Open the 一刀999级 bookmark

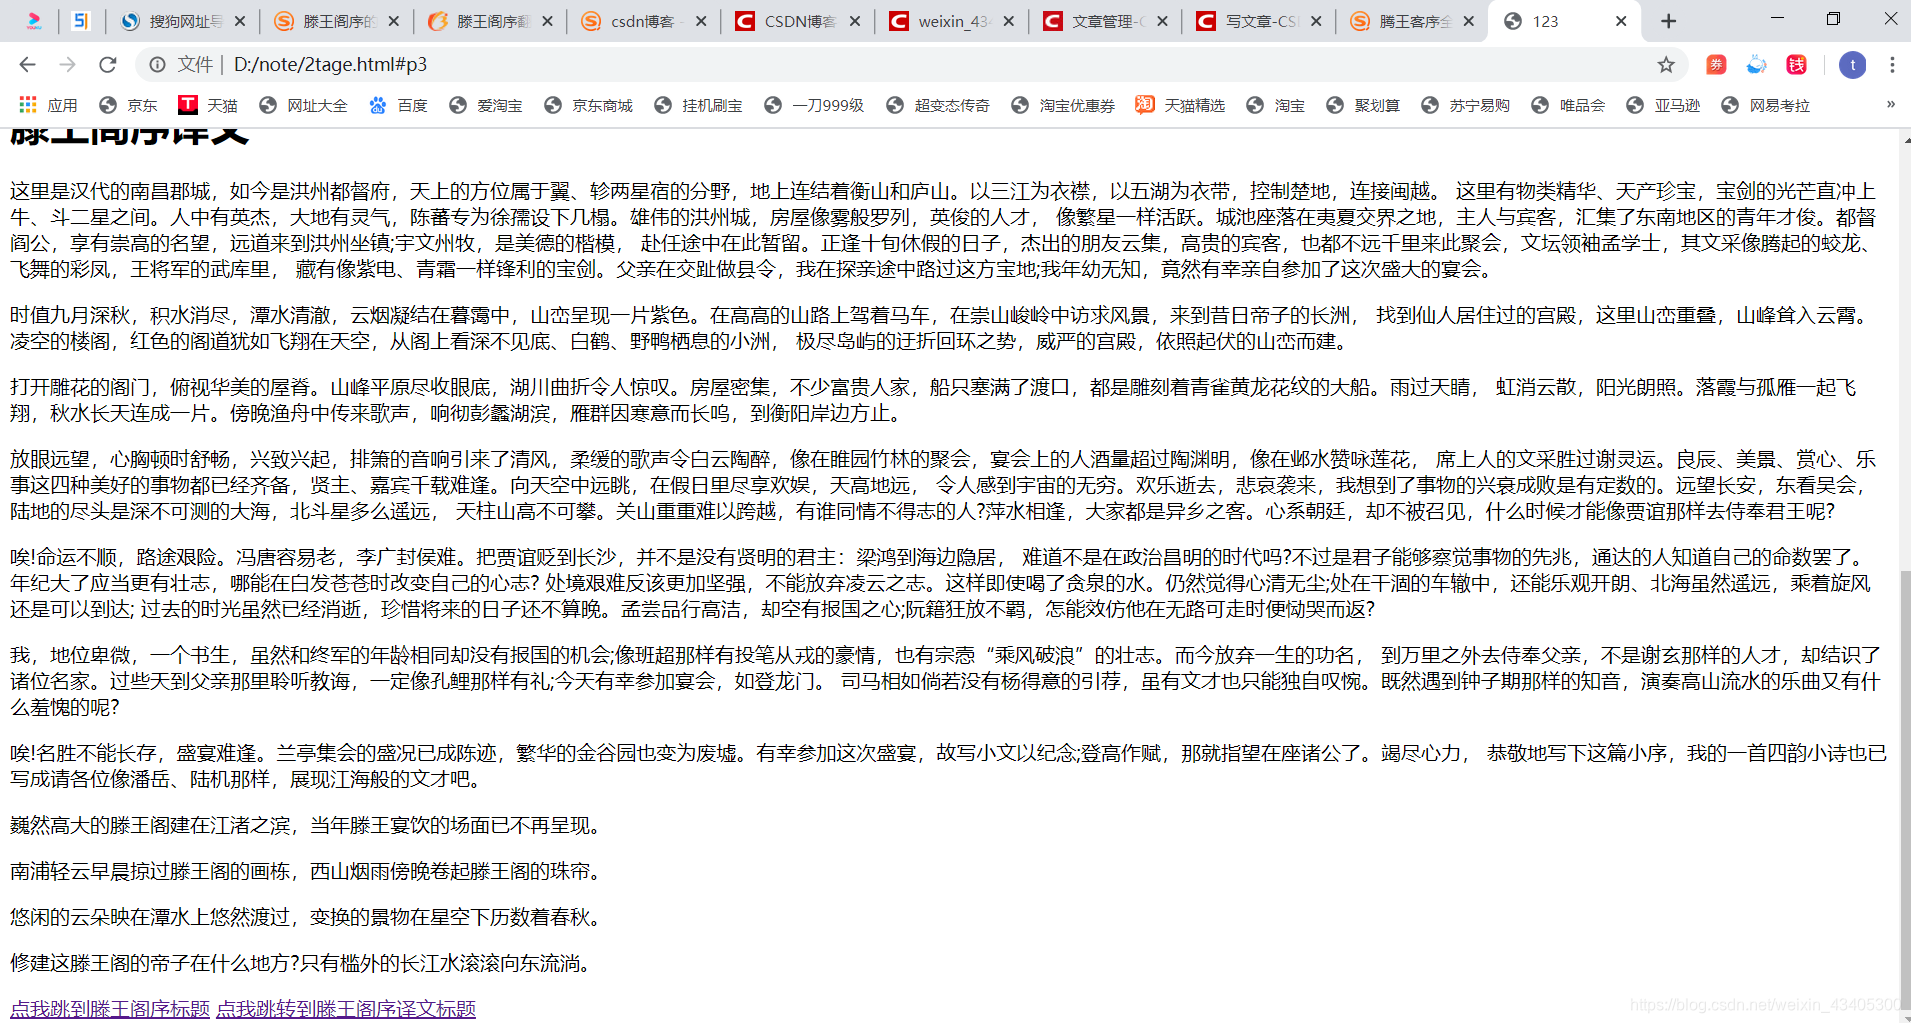(814, 105)
